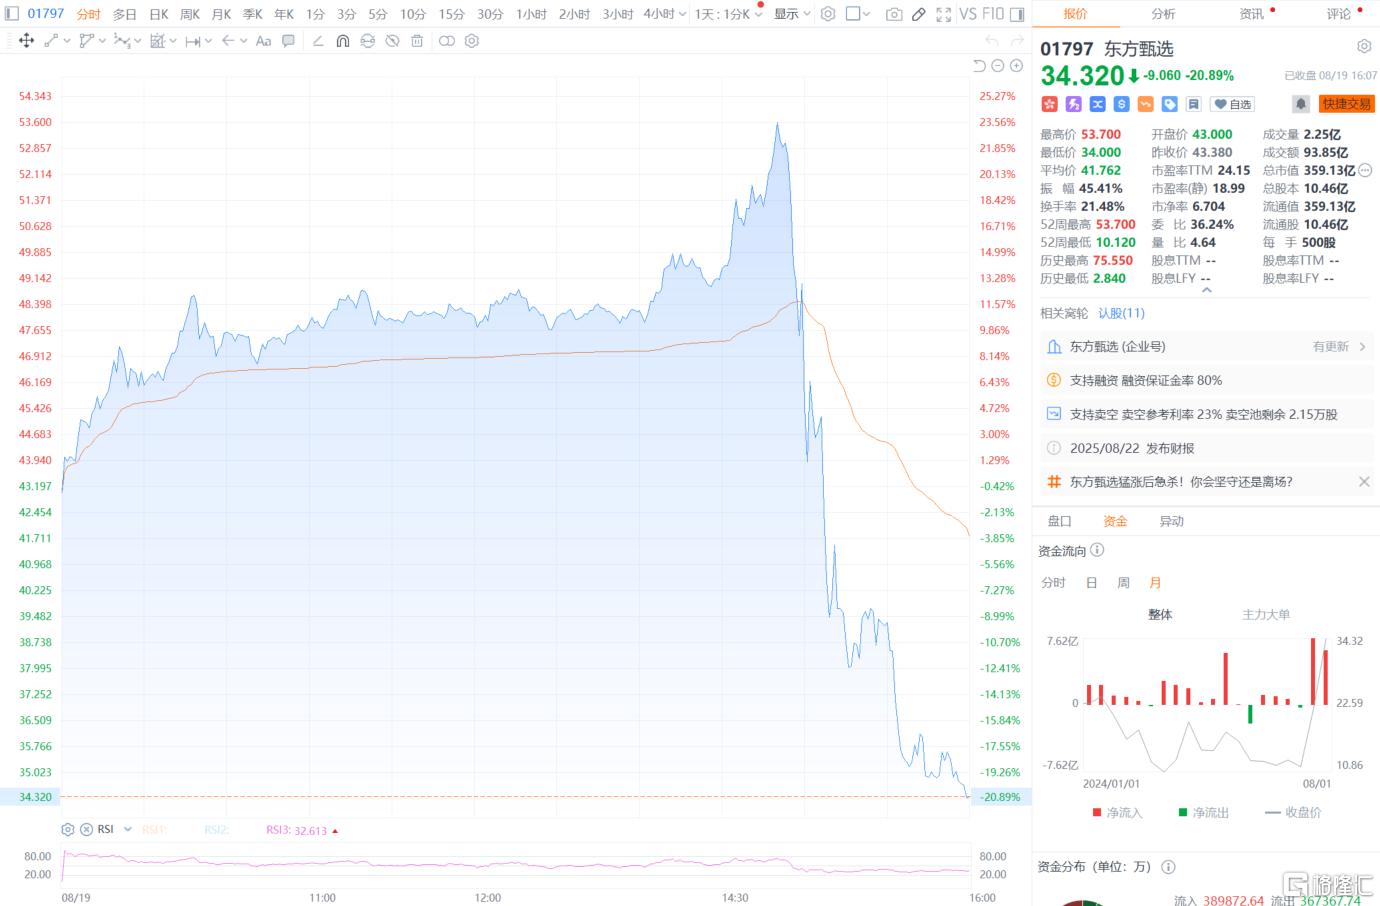
Task: Select the trend line drawing tool
Action: click(52, 41)
